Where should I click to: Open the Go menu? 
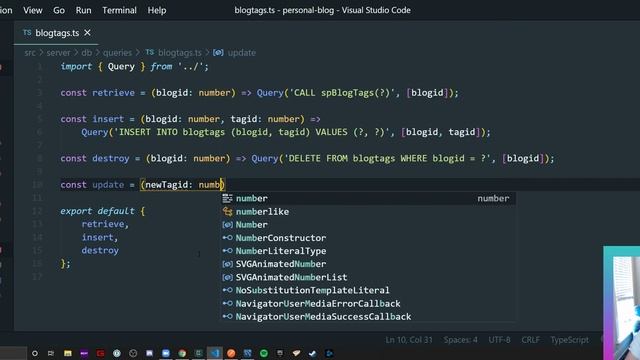(59, 10)
